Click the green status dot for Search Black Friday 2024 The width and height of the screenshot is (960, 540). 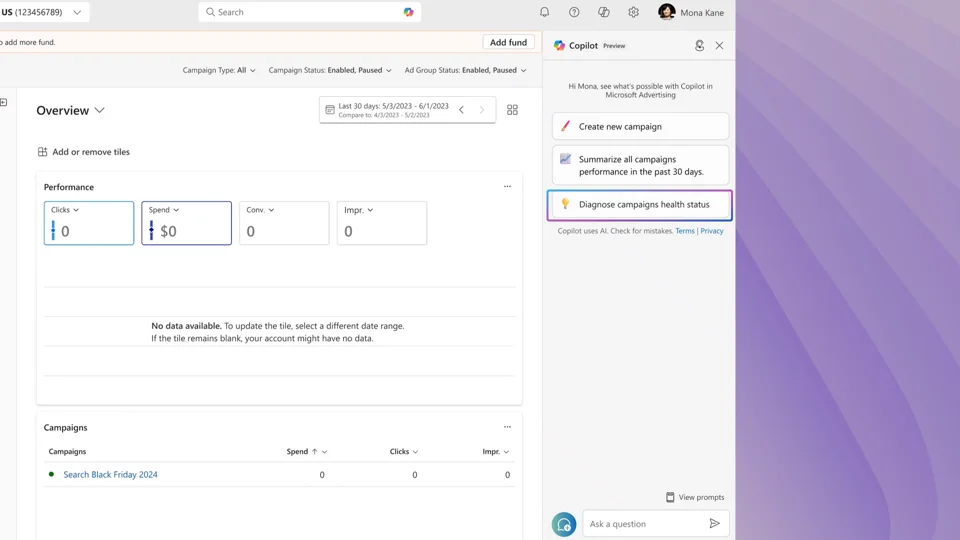(51, 474)
